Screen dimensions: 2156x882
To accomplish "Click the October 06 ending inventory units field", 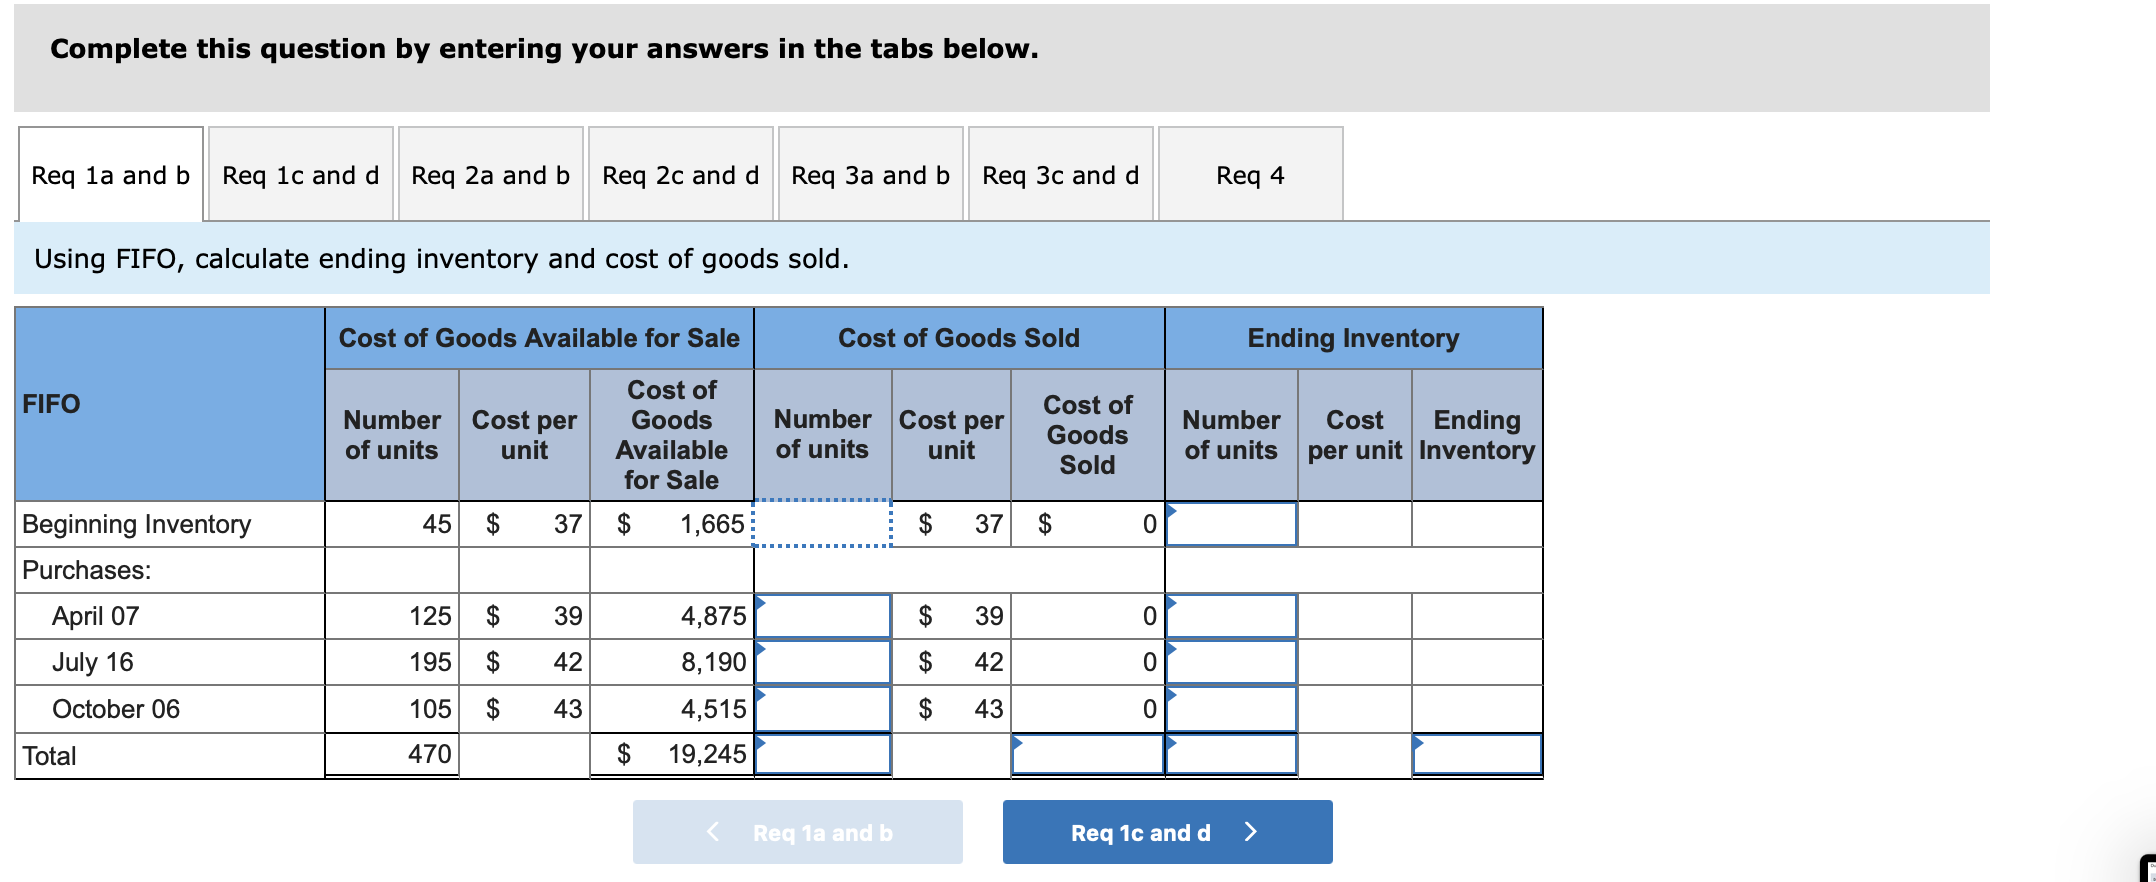I will coord(1232,708).
